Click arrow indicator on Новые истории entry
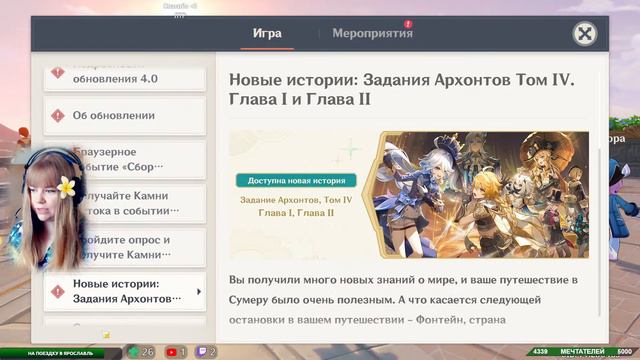The width and height of the screenshot is (640, 360). coord(199,291)
